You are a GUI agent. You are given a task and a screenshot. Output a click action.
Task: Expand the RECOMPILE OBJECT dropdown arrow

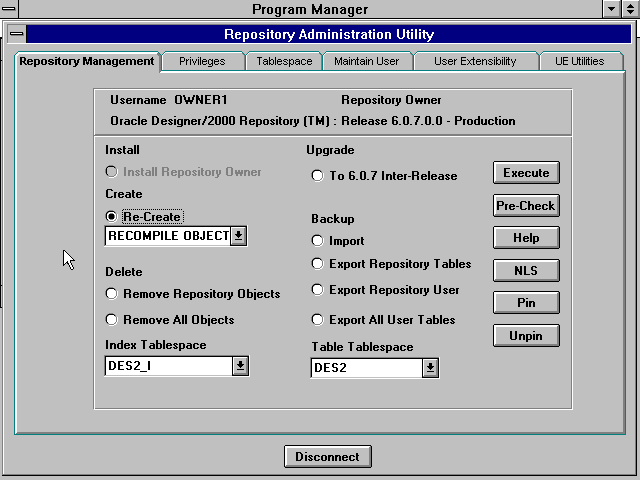coord(238,236)
